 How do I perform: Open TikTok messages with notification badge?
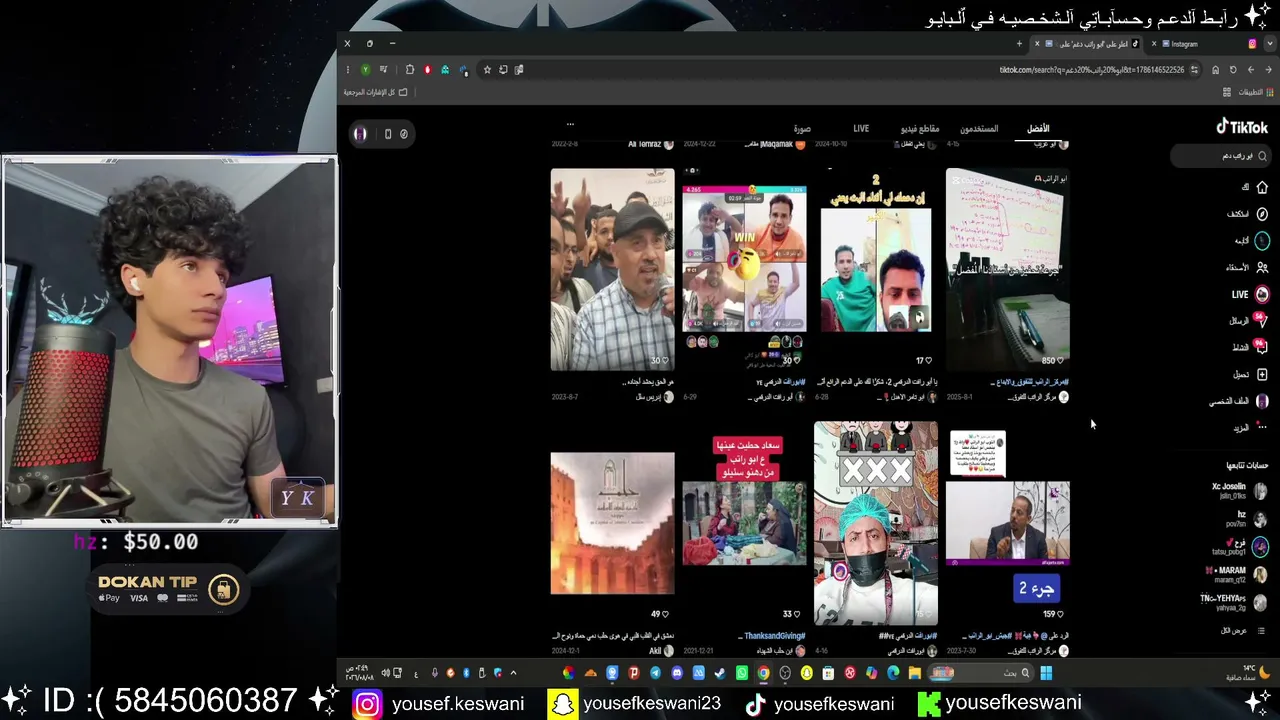(1261, 320)
